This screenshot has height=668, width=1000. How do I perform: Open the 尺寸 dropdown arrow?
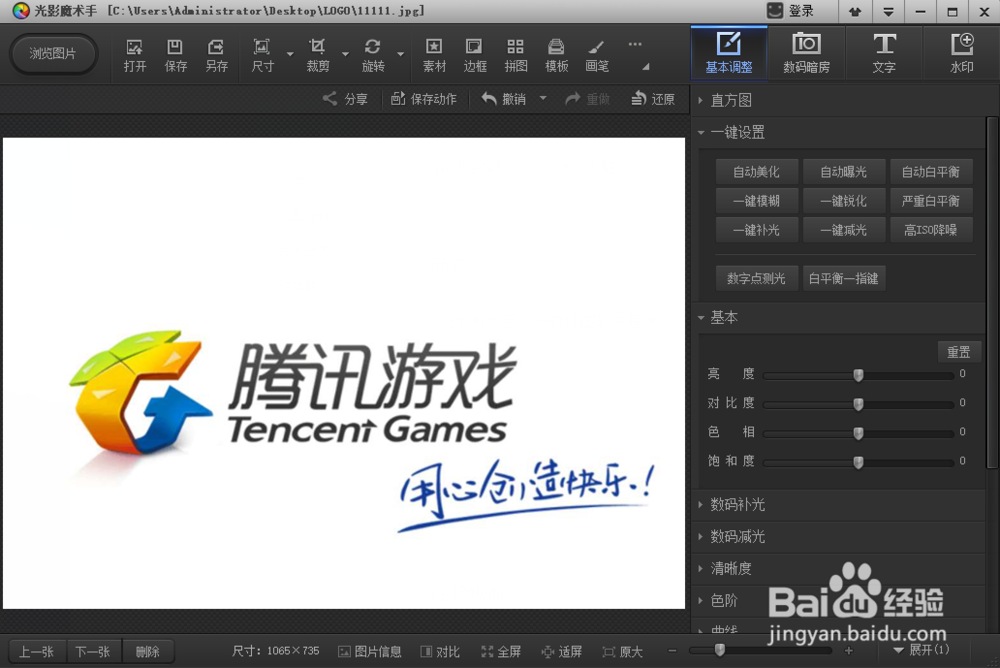click(290, 54)
